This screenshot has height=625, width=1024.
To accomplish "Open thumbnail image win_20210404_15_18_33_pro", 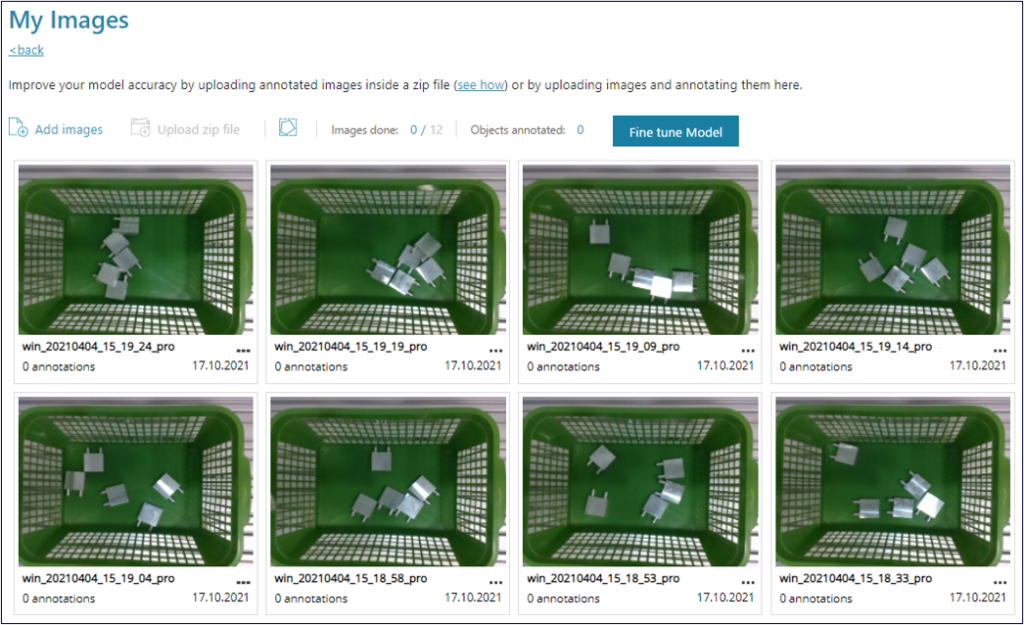I will point(893,481).
